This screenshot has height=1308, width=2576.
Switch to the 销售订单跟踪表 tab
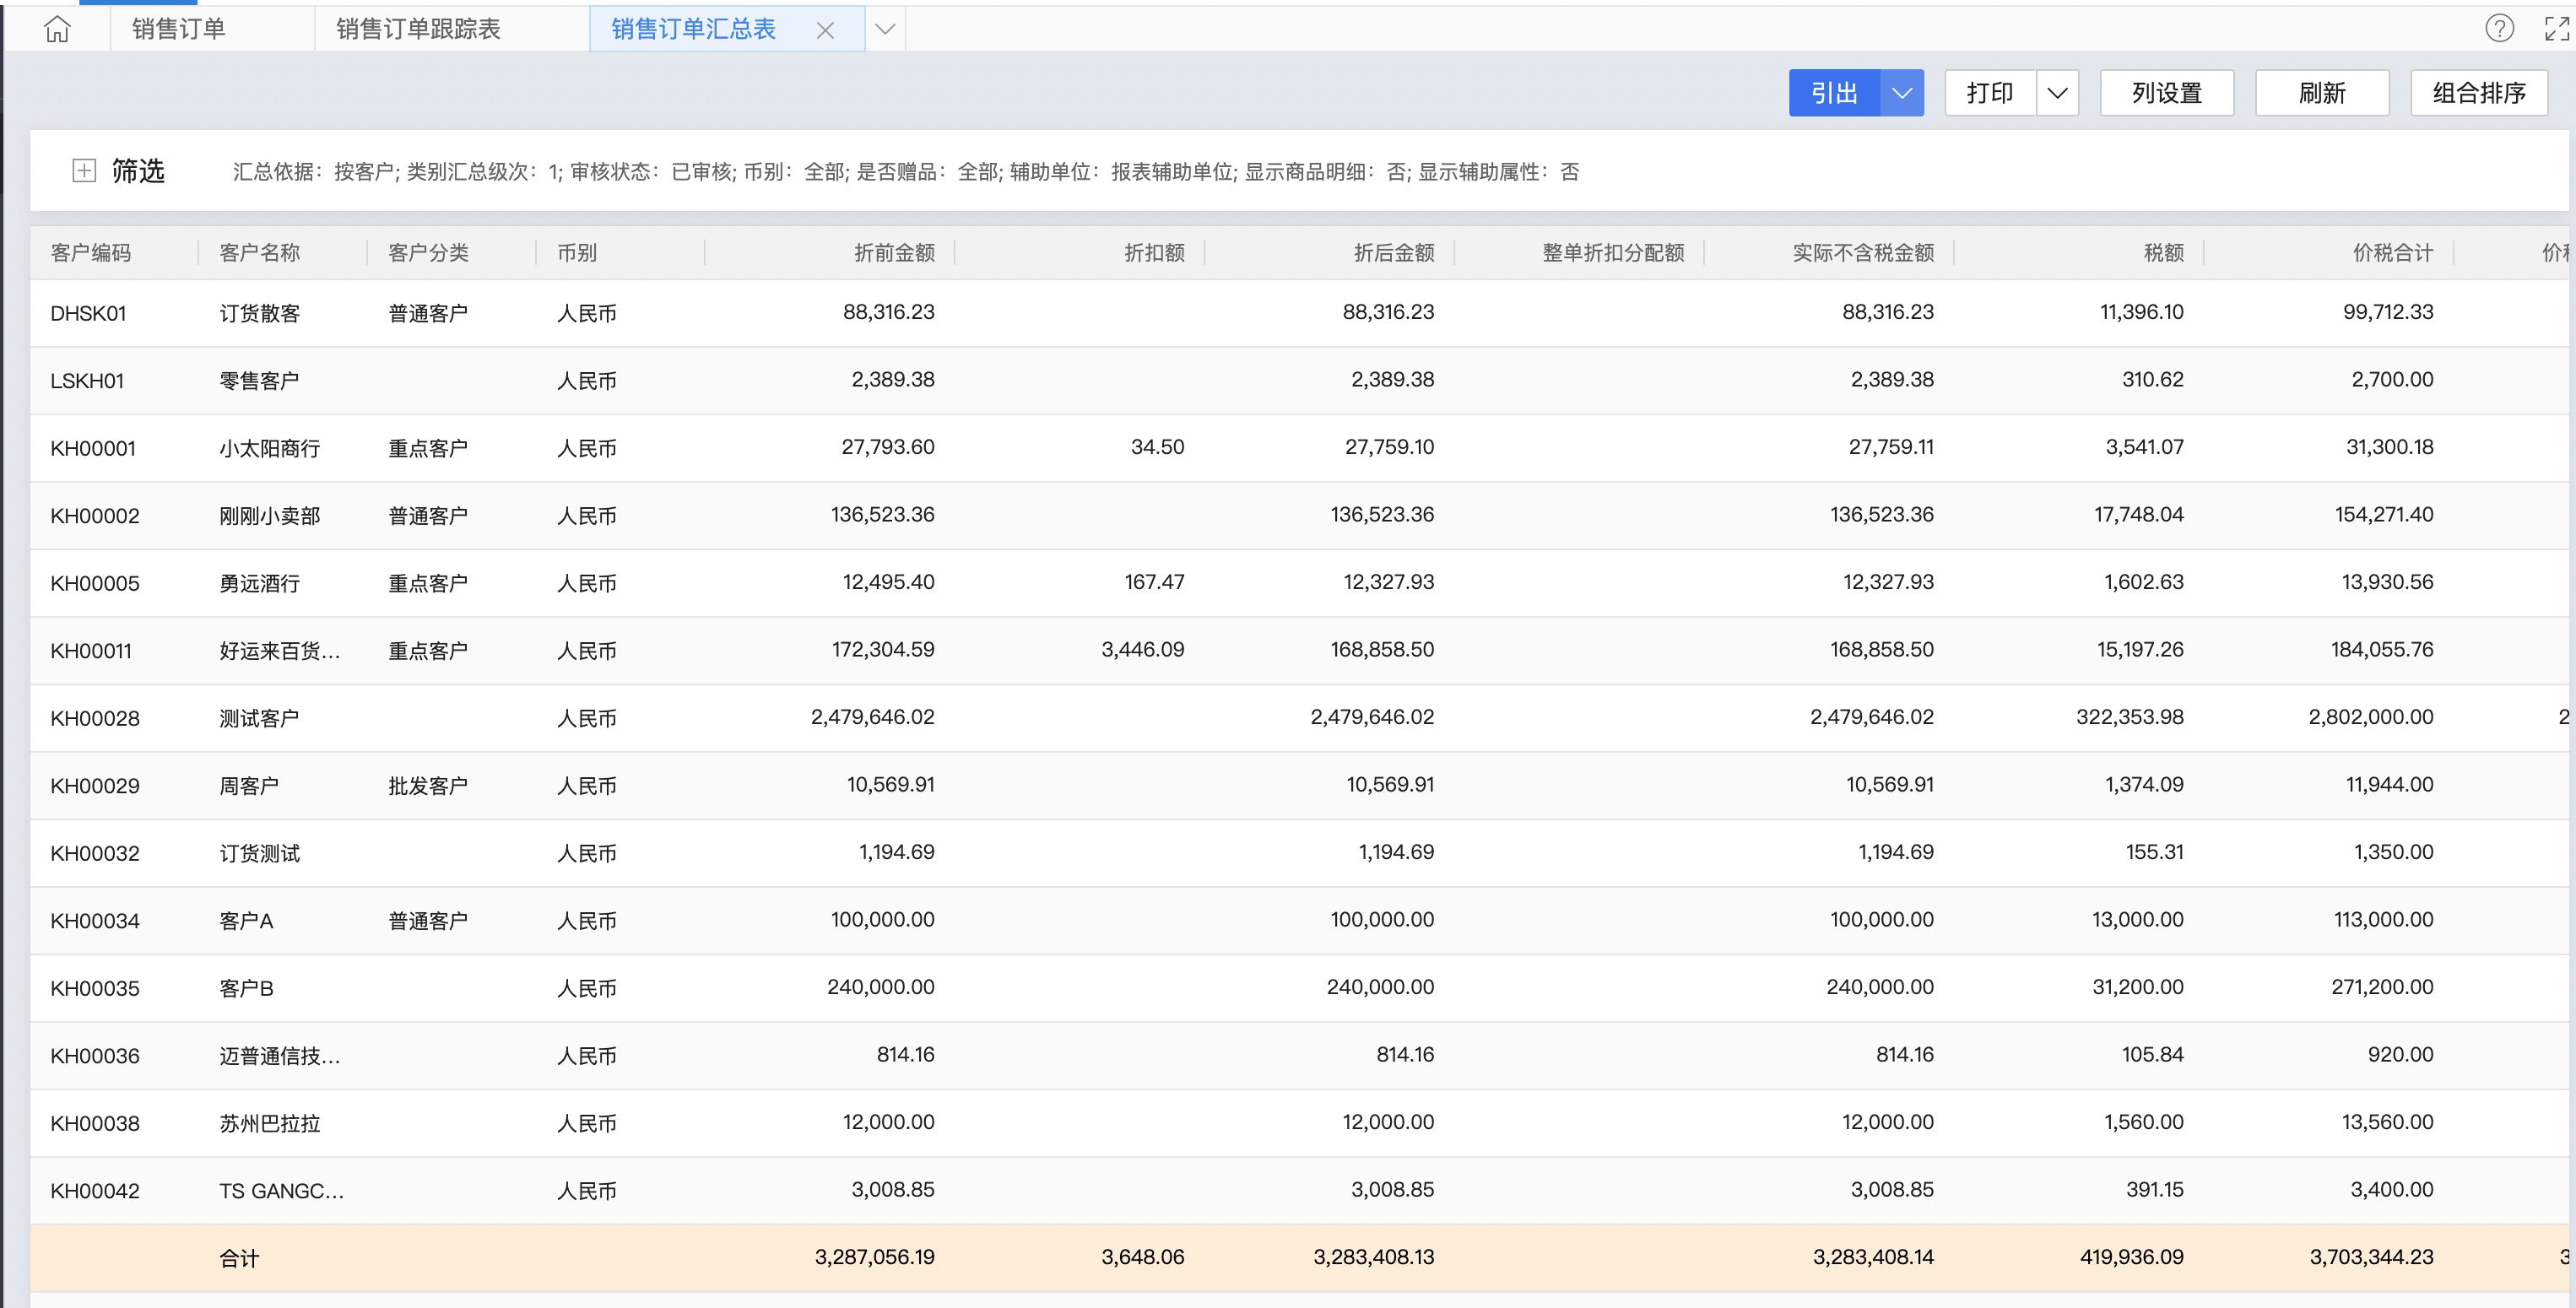point(418,29)
